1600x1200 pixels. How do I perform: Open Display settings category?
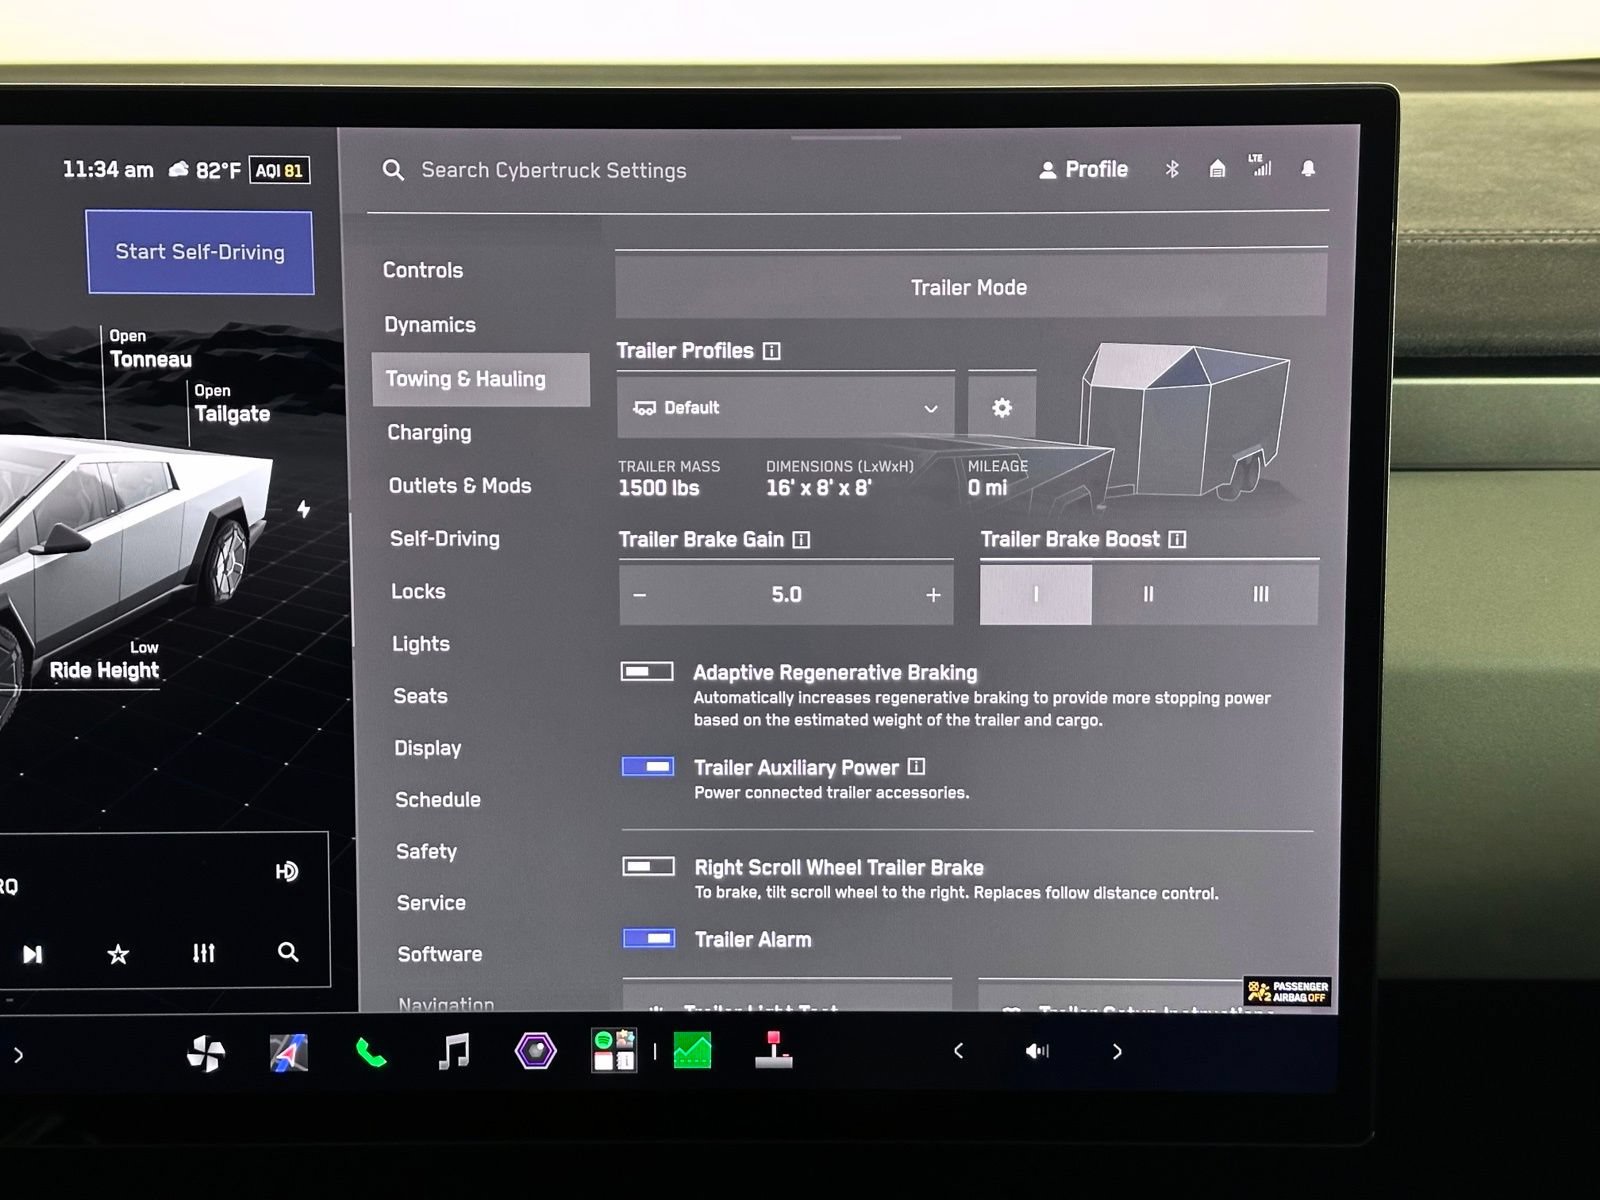[428, 748]
